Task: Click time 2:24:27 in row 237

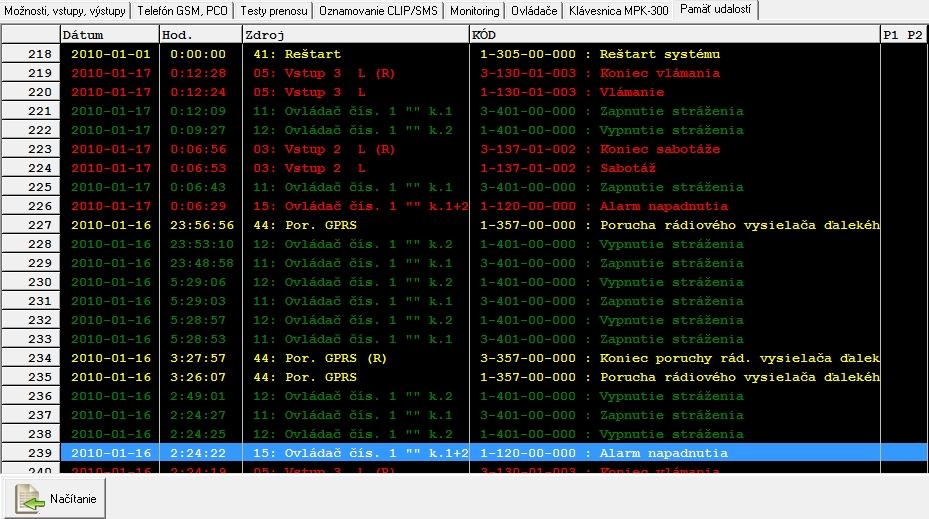Action: click(198, 414)
